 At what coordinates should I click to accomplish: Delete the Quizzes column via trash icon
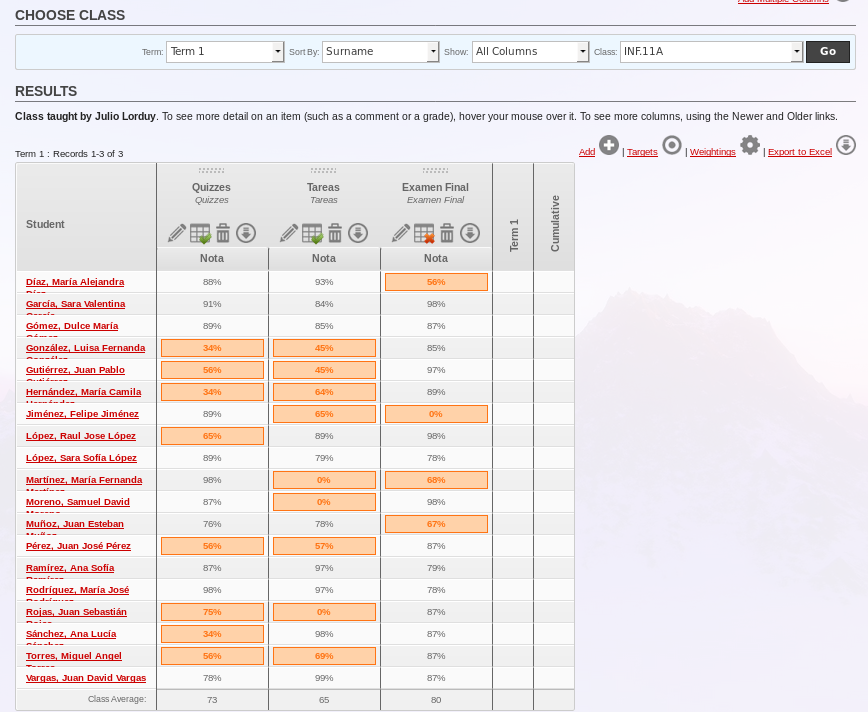point(223,233)
